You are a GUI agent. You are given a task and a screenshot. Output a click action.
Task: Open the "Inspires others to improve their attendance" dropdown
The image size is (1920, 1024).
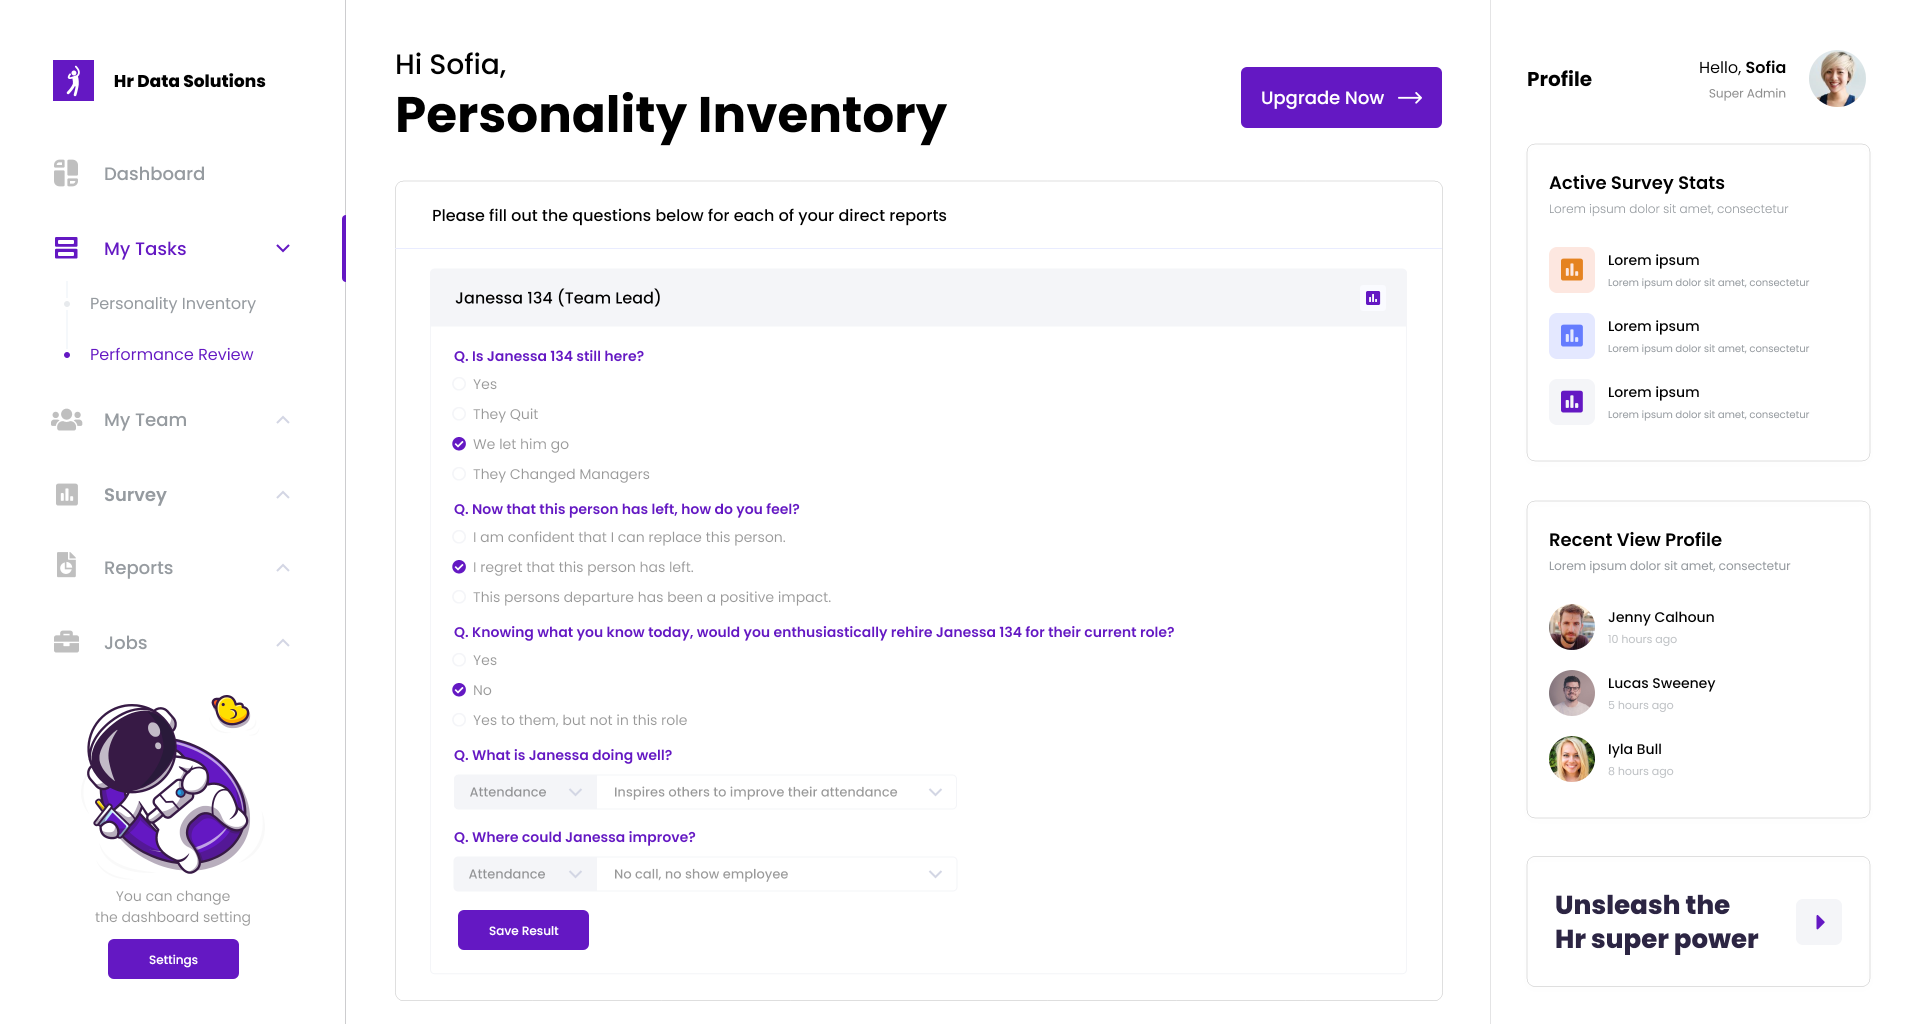pos(776,792)
